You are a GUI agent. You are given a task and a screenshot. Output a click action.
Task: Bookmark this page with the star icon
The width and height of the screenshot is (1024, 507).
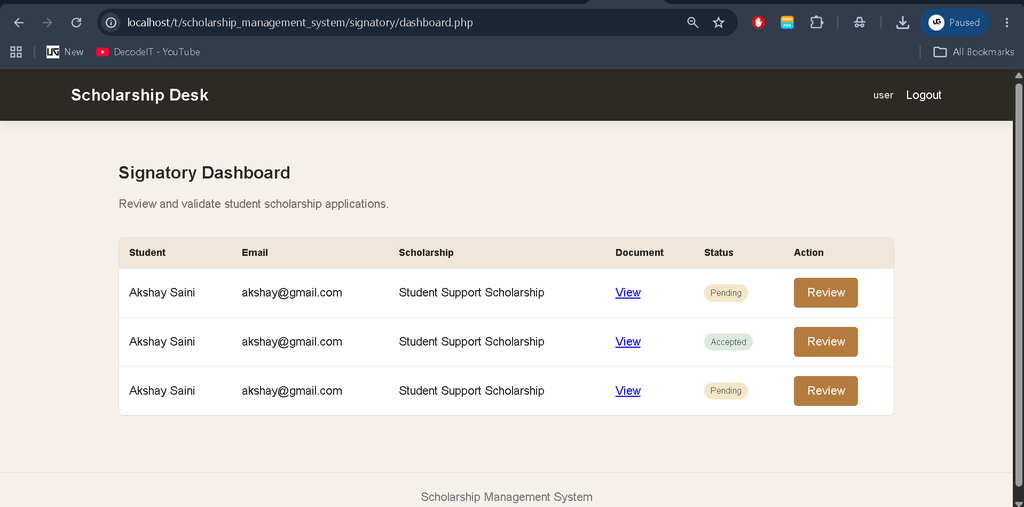pyautogui.click(x=718, y=23)
